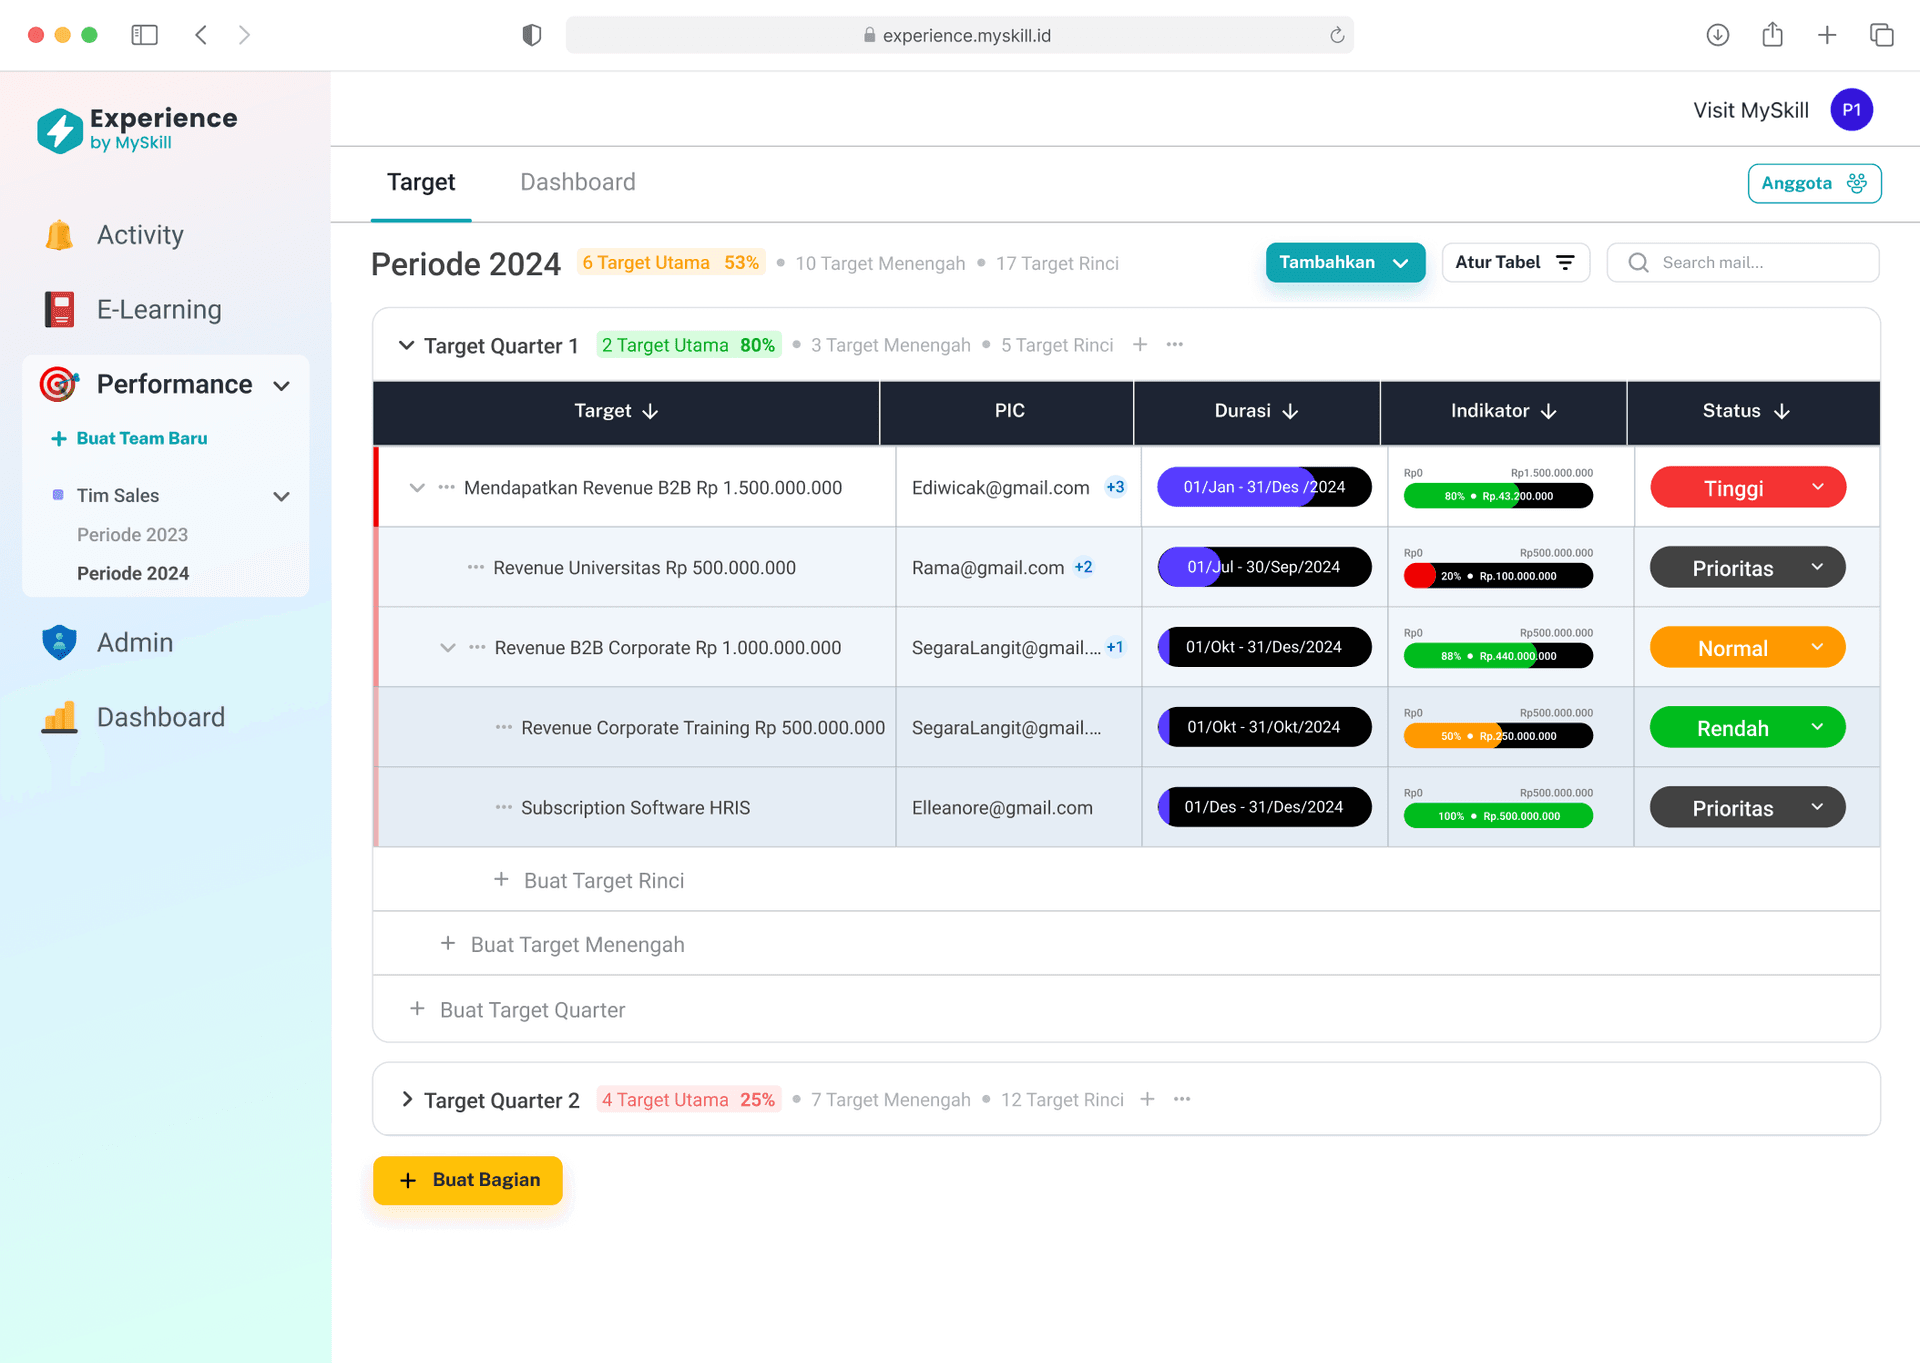This screenshot has width=1920, height=1363.
Task: Click the green 100% progress bar for Subscription Software HRIS
Action: tap(1498, 815)
